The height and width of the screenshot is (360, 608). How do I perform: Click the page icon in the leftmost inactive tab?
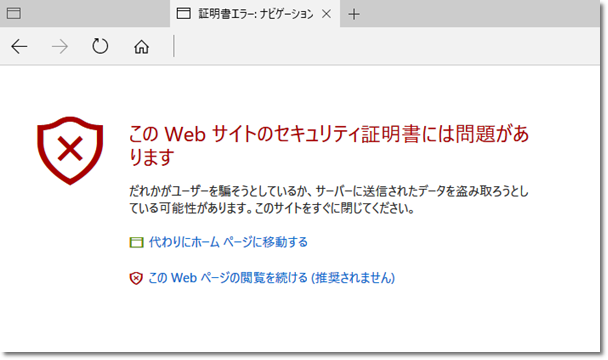pyautogui.click(x=14, y=14)
